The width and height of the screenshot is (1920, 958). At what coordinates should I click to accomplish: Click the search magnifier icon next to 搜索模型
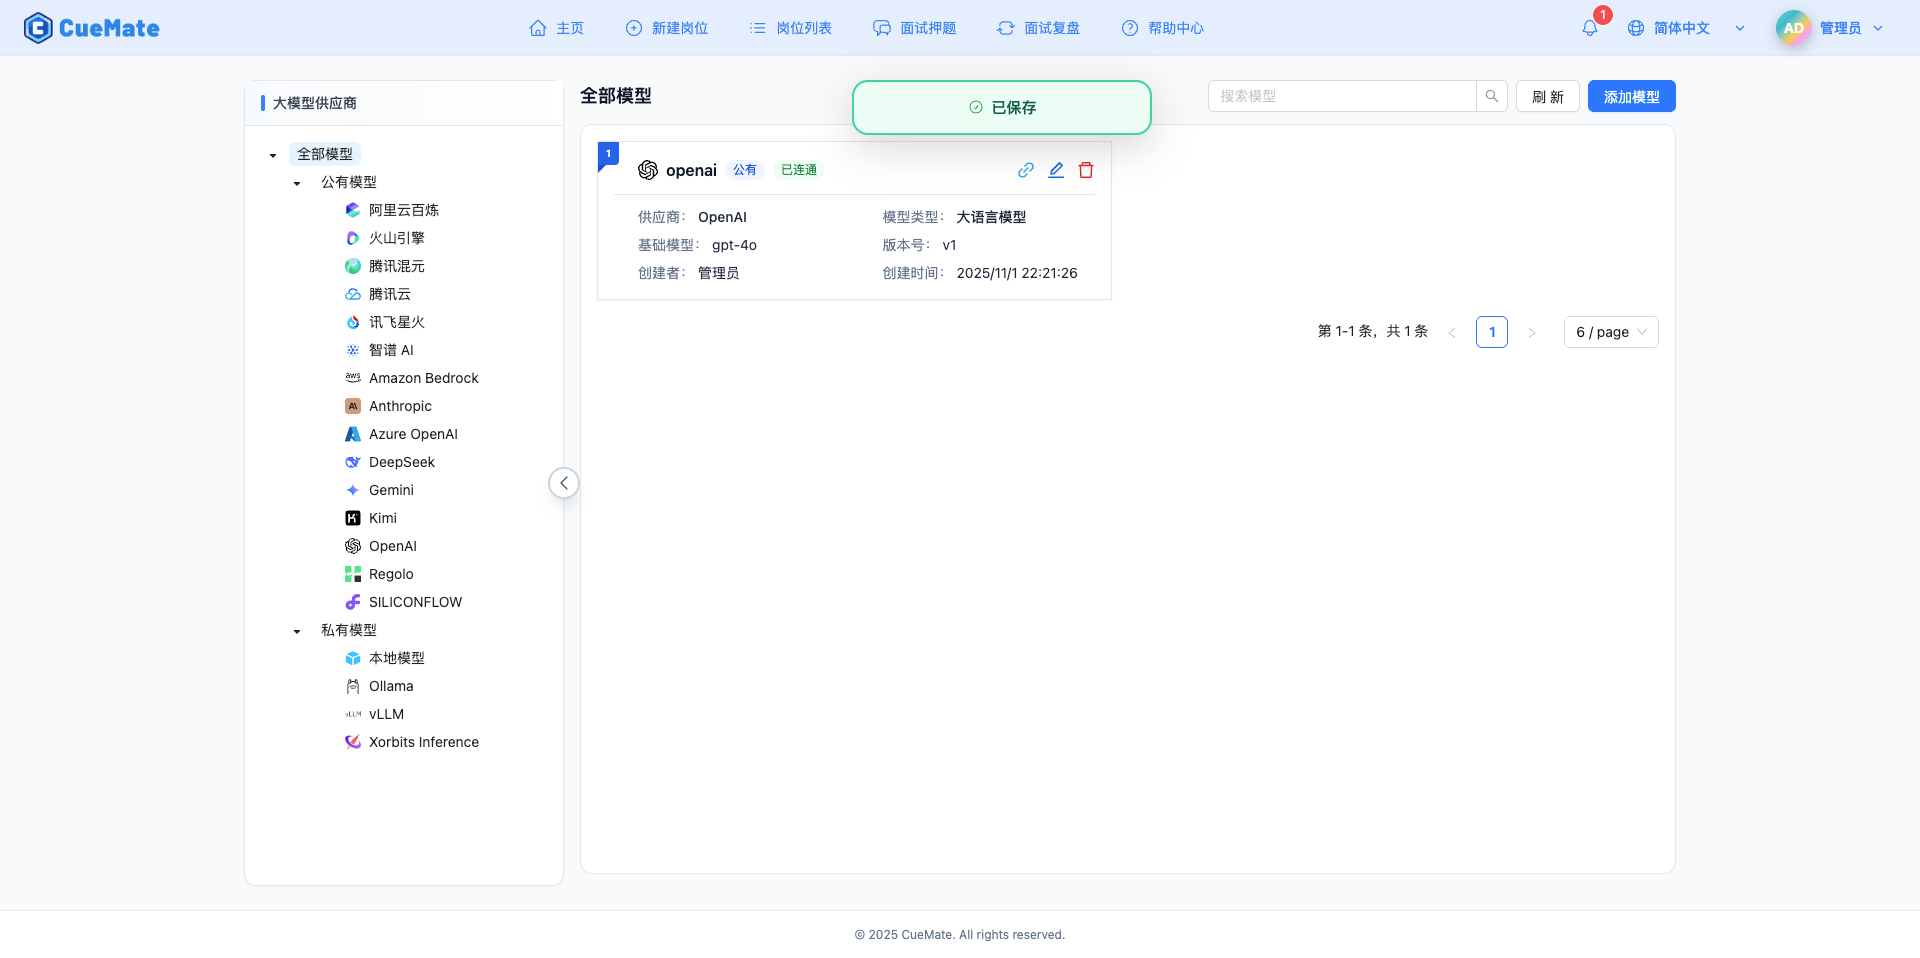[1491, 96]
